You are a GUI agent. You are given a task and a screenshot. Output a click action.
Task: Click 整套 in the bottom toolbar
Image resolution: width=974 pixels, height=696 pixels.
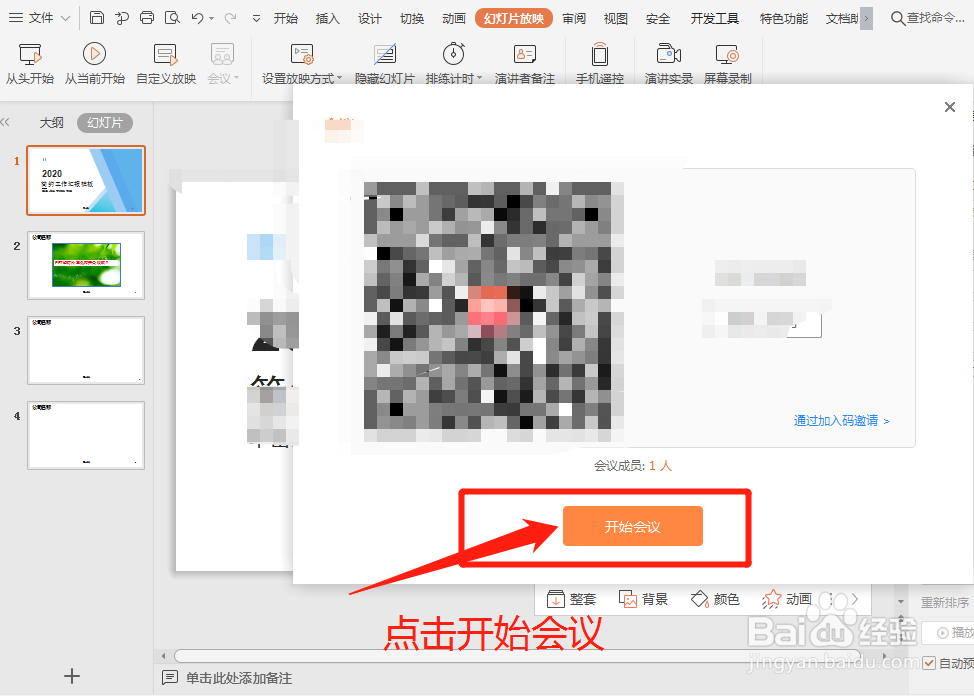(x=571, y=599)
